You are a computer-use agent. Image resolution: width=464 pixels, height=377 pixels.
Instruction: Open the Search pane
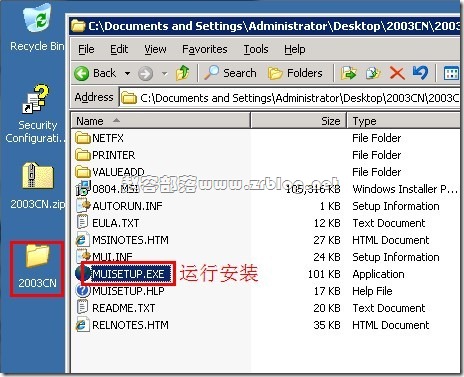pos(230,73)
